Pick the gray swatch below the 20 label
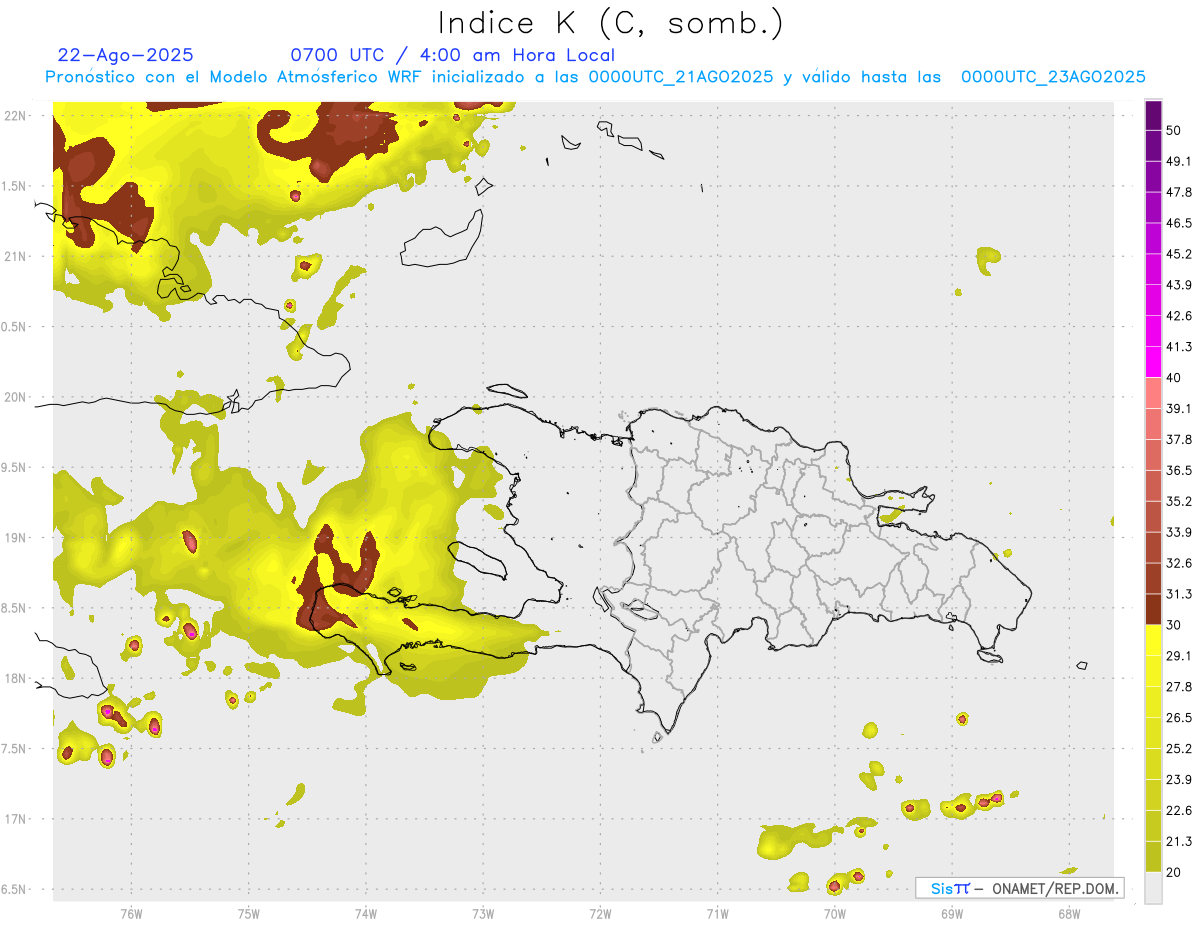Image resolution: width=1200 pixels, height=927 pixels. tap(1153, 888)
